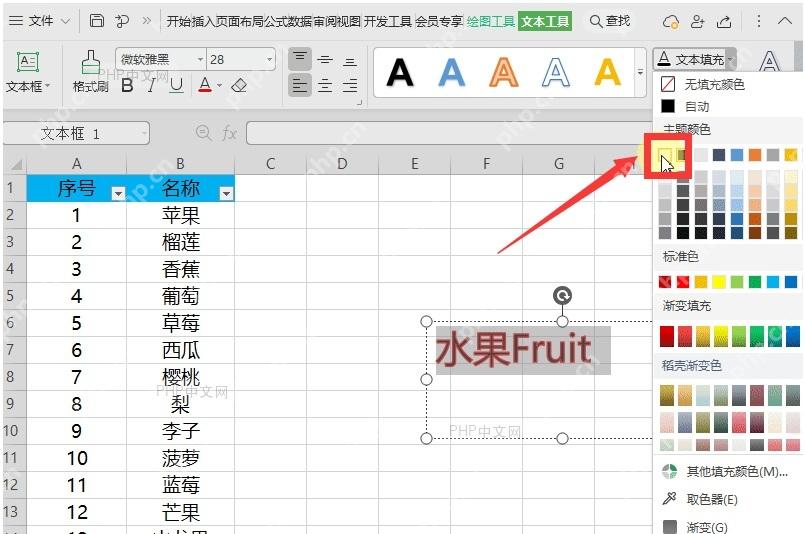Choose the blue outline A WordArt style

coord(555,72)
